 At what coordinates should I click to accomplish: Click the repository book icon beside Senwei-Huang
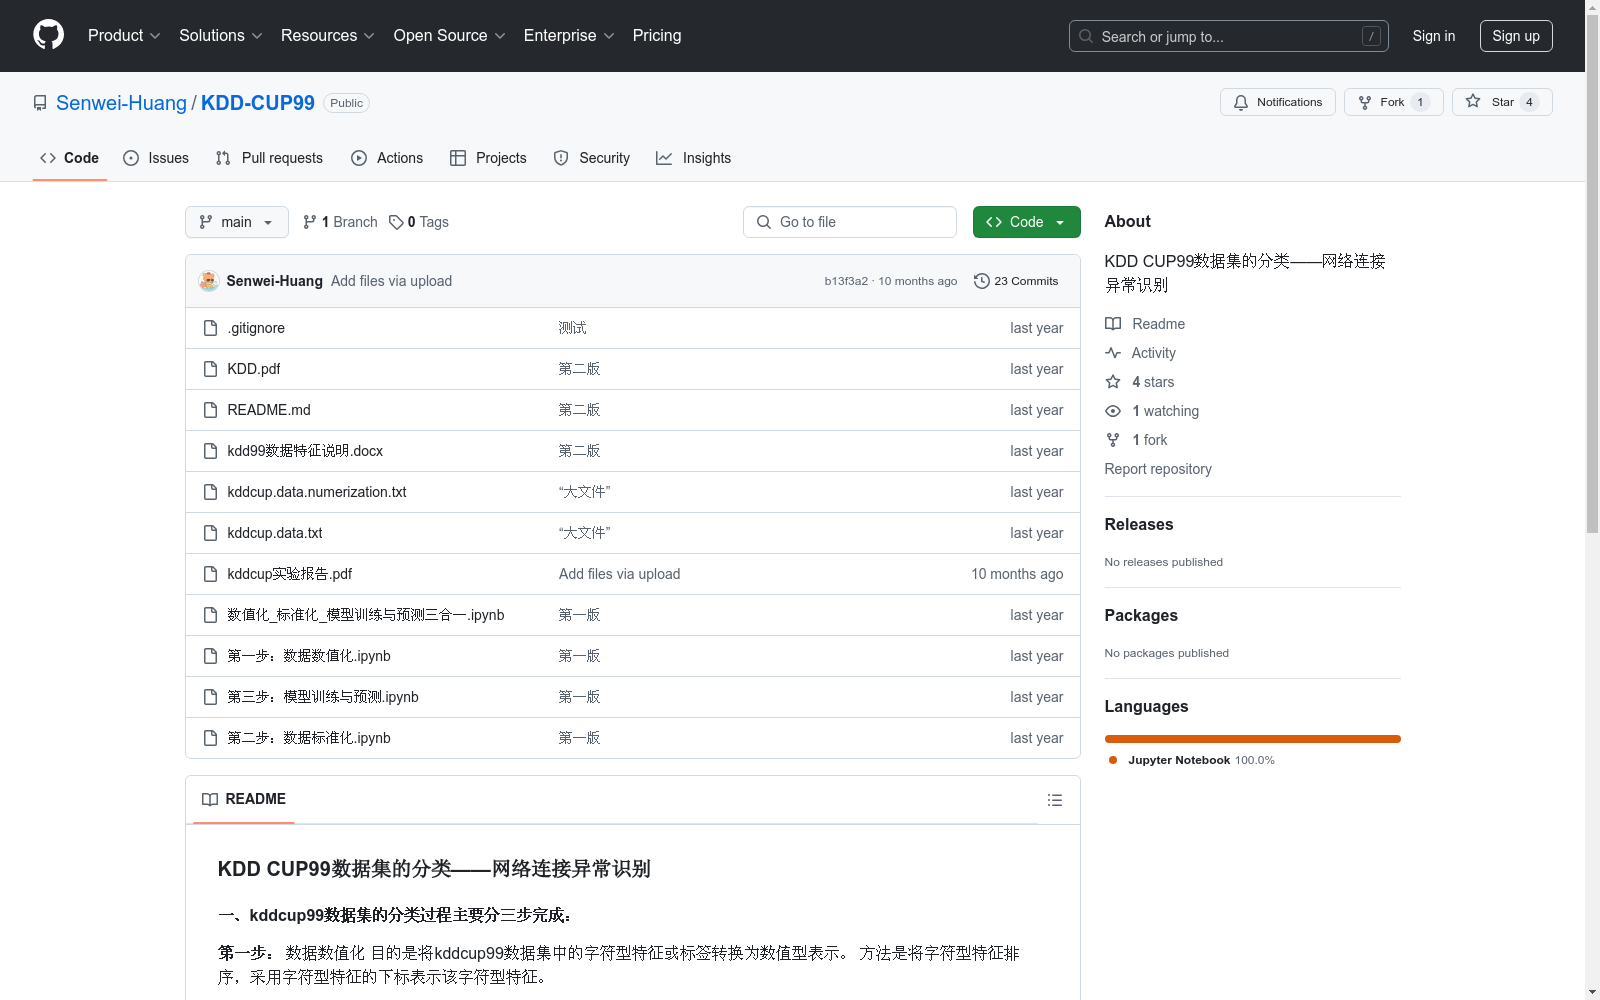coord(40,103)
